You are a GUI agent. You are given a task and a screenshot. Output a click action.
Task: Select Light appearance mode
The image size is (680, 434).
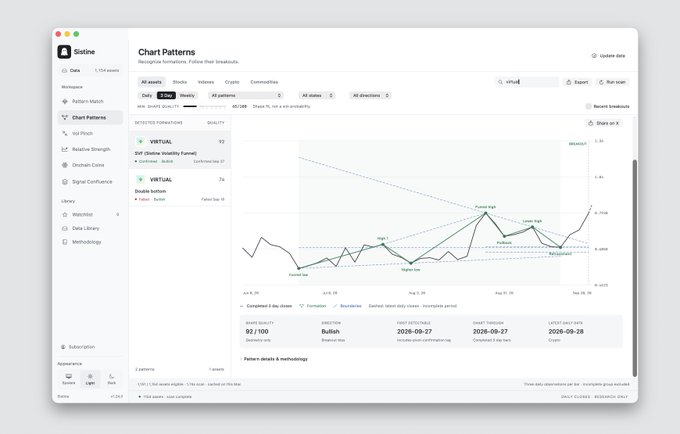tap(90, 379)
